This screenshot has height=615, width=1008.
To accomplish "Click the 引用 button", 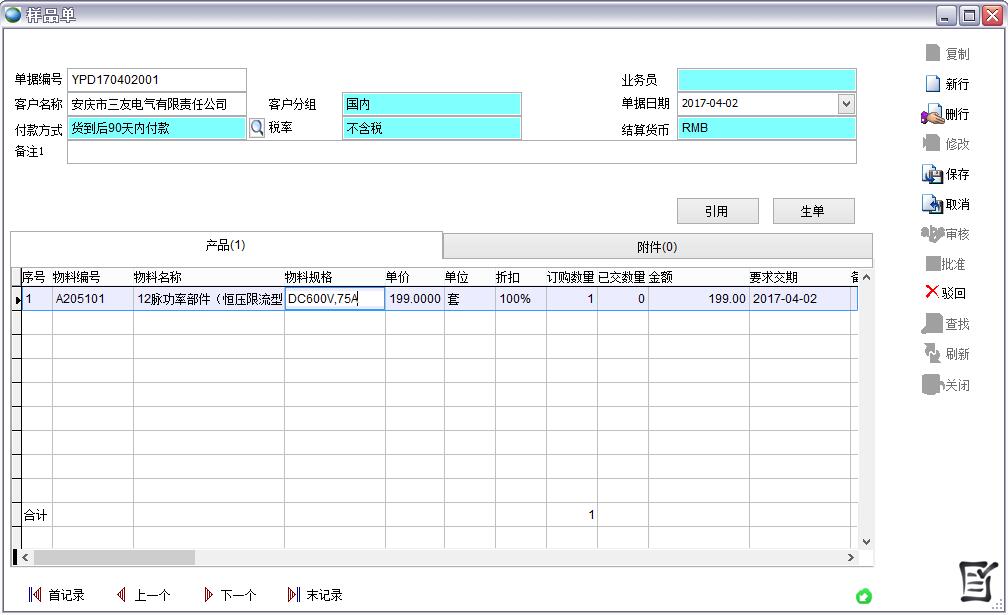I will [717, 210].
